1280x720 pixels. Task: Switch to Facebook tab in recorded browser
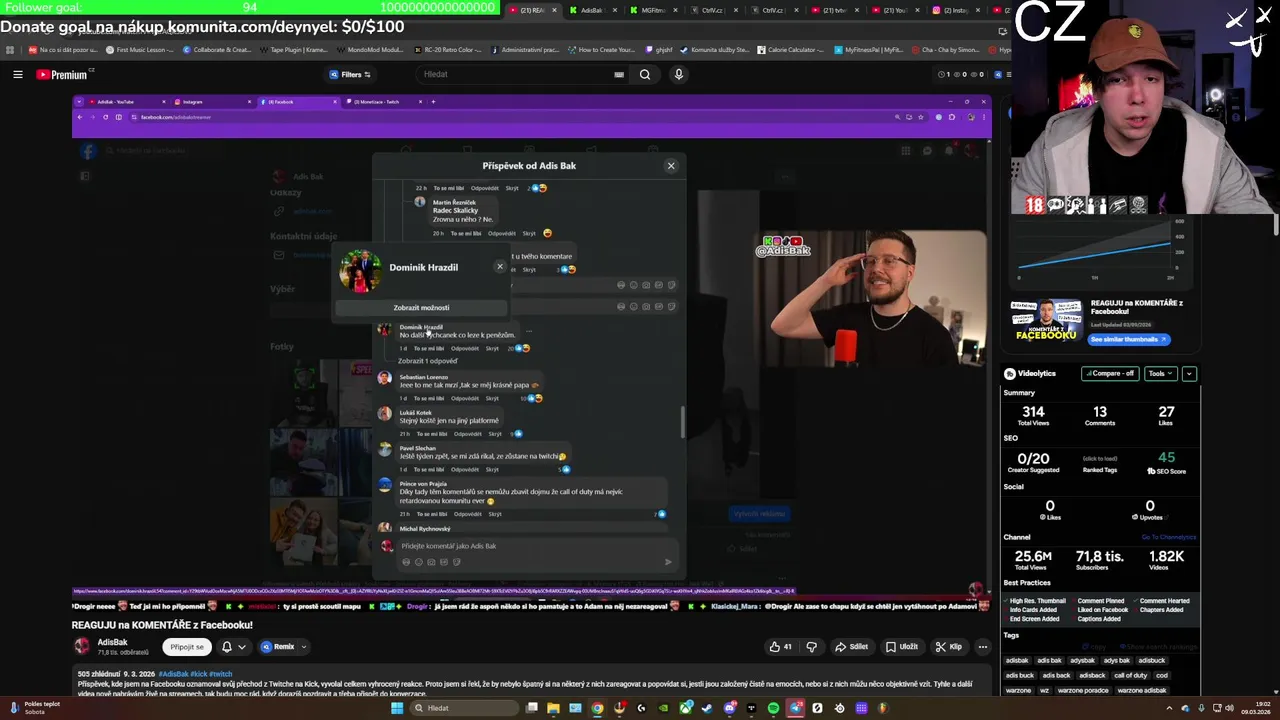[297, 102]
